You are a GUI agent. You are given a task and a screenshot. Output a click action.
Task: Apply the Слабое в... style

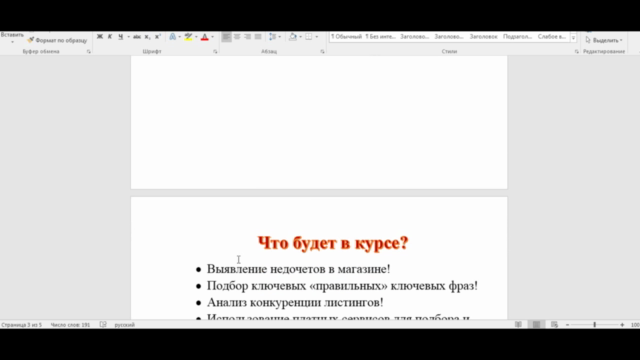(551, 37)
